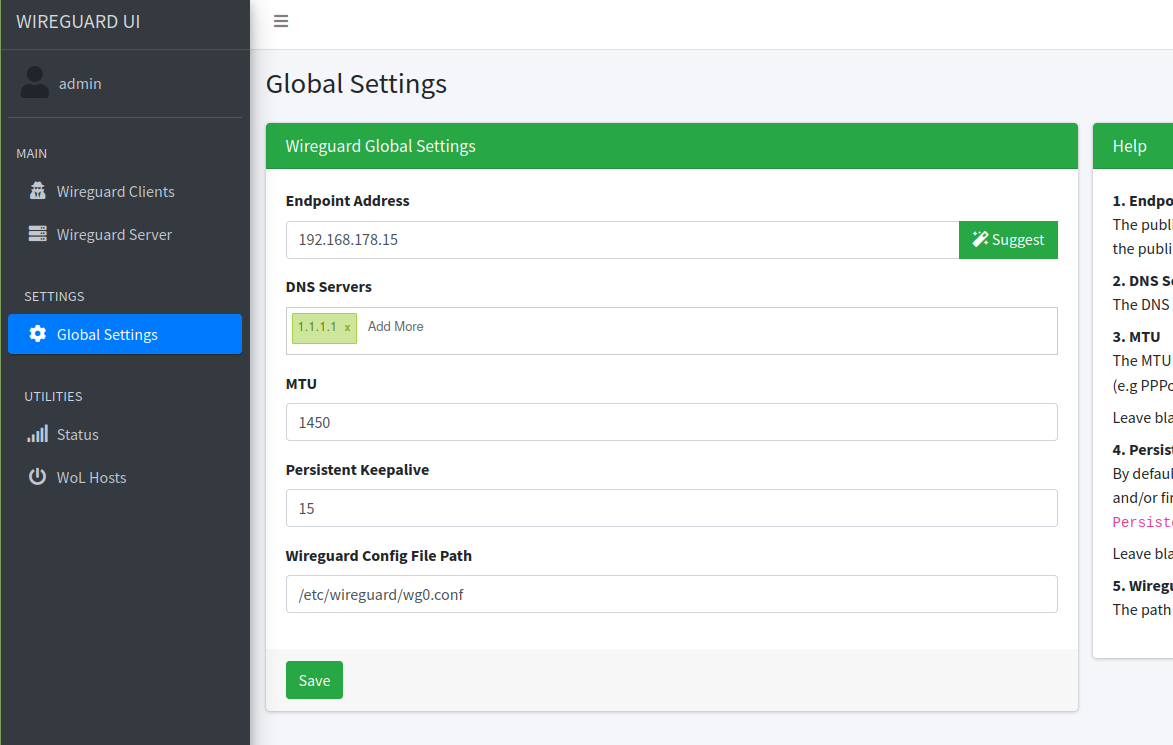Go to the Wireguard Server page
Image resolution: width=1173 pixels, height=745 pixels.
click(114, 235)
